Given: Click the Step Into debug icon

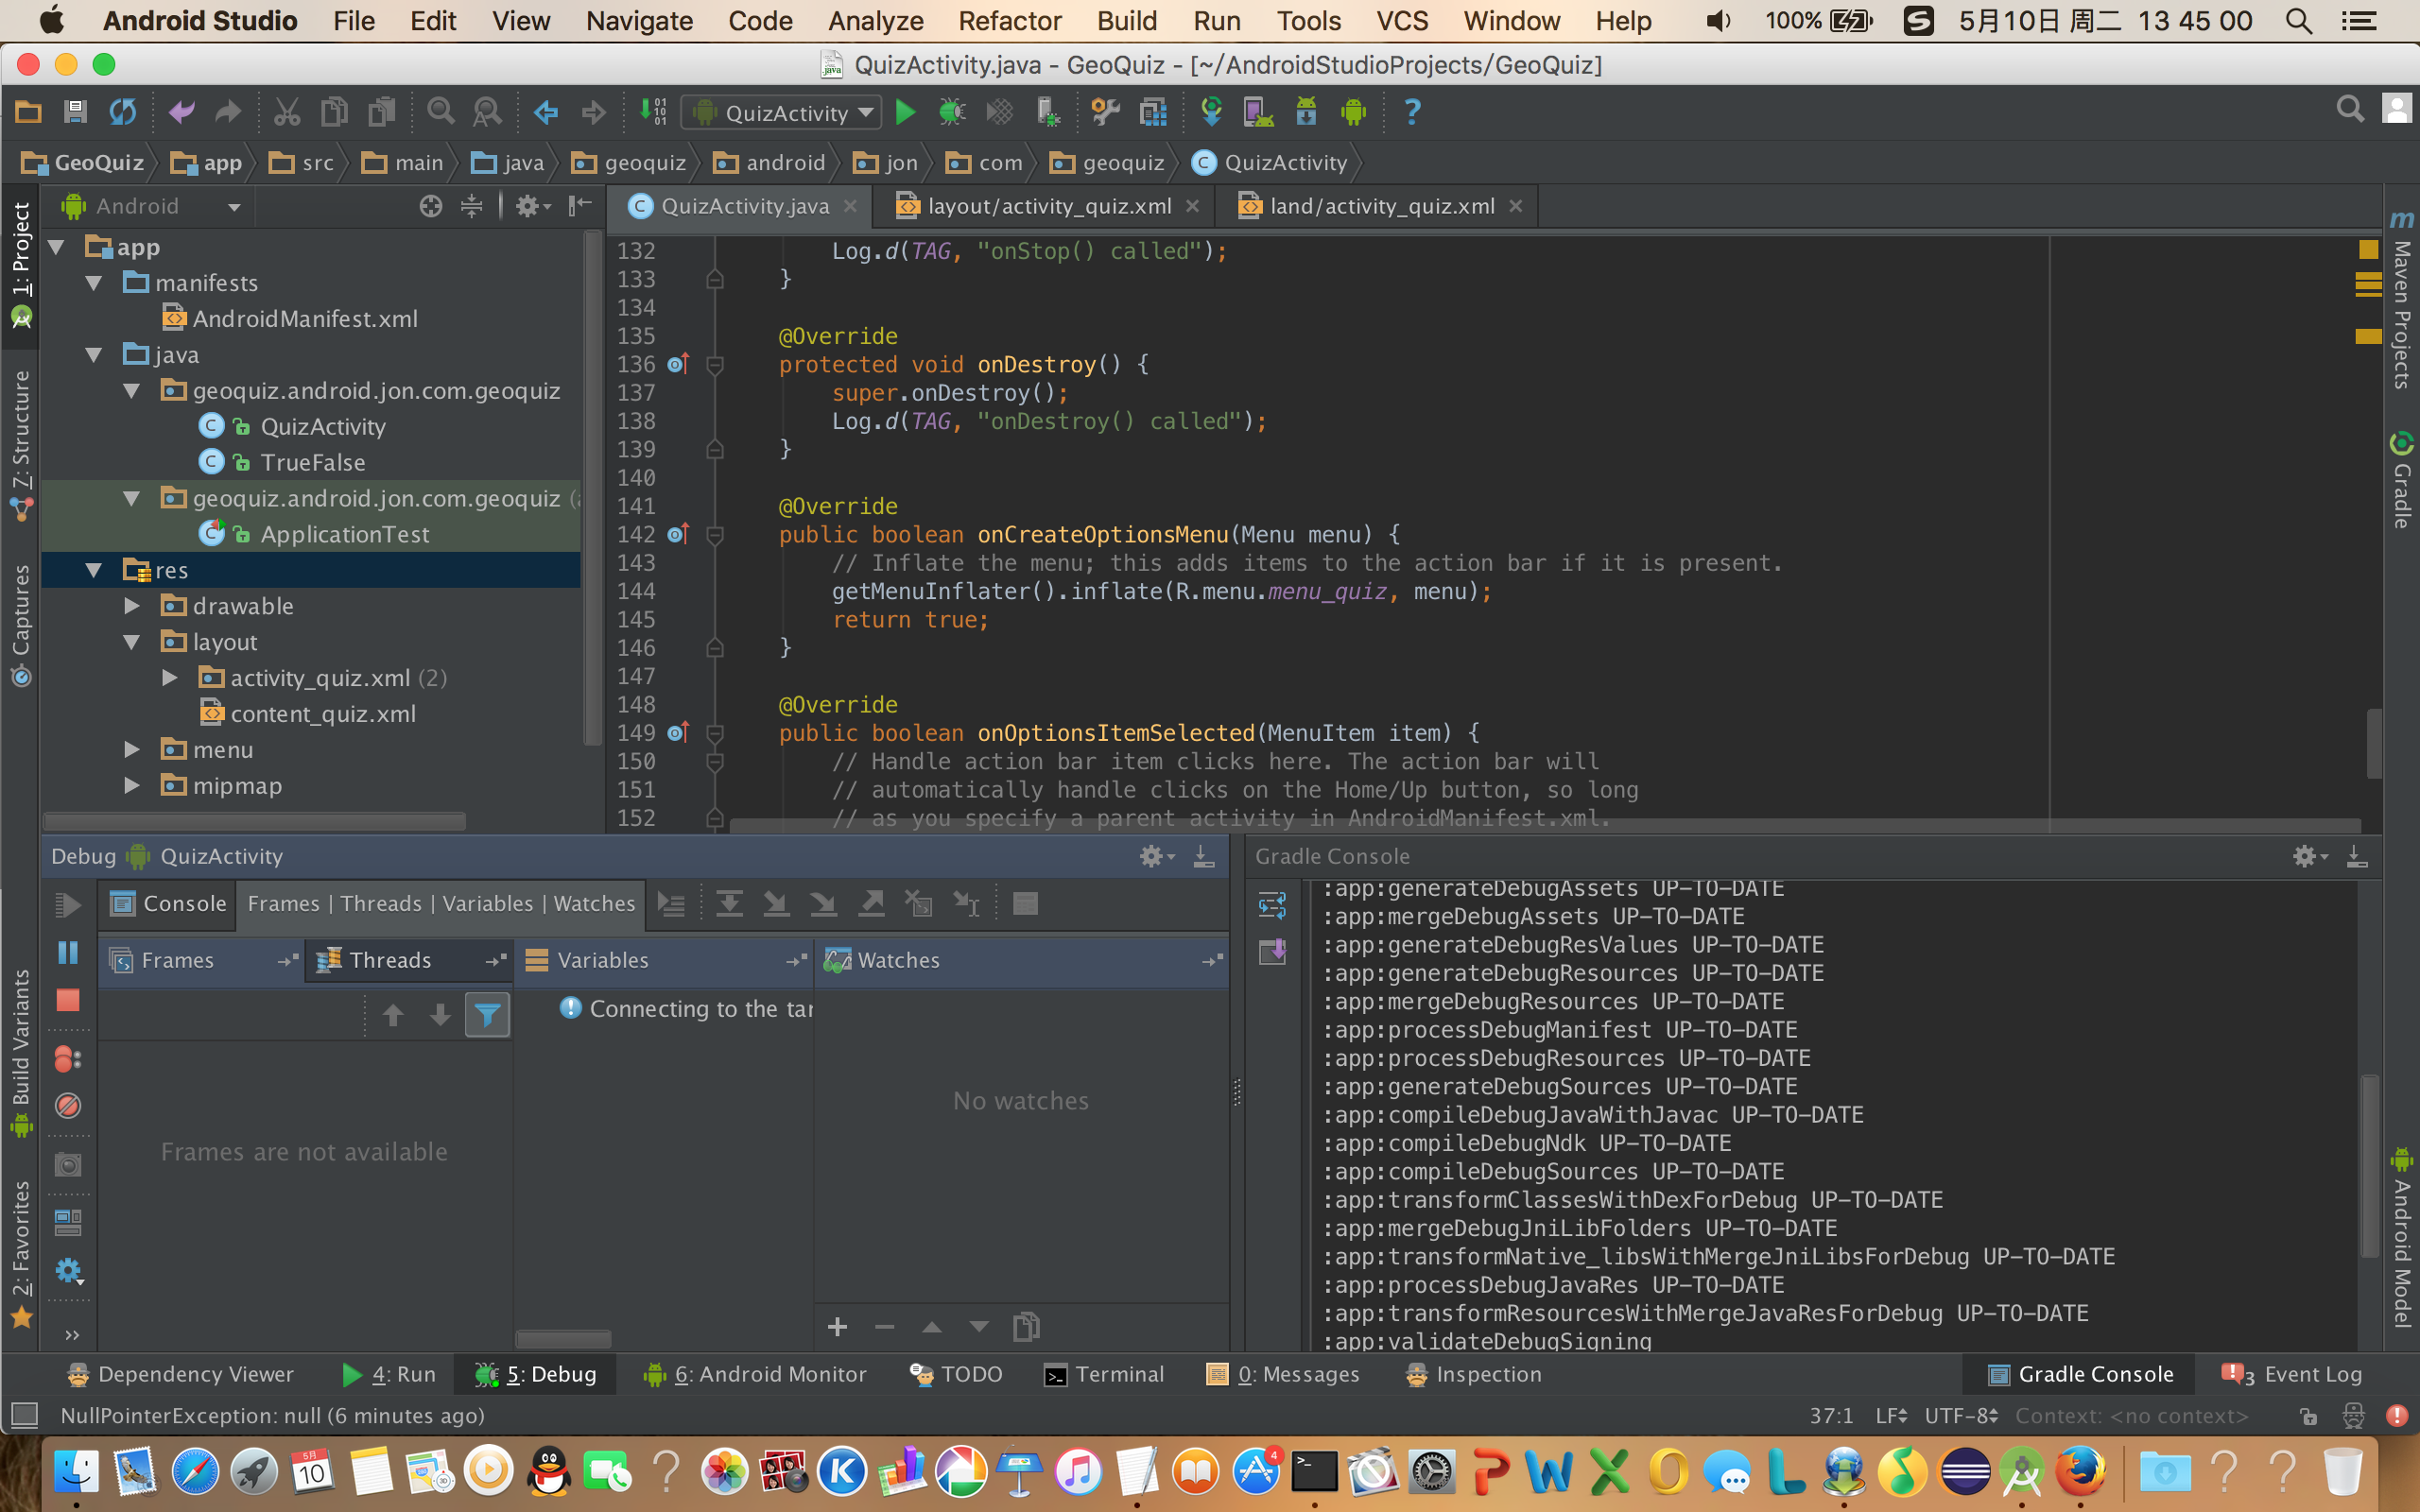Looking at the screenshot, I should click(776, 904).
